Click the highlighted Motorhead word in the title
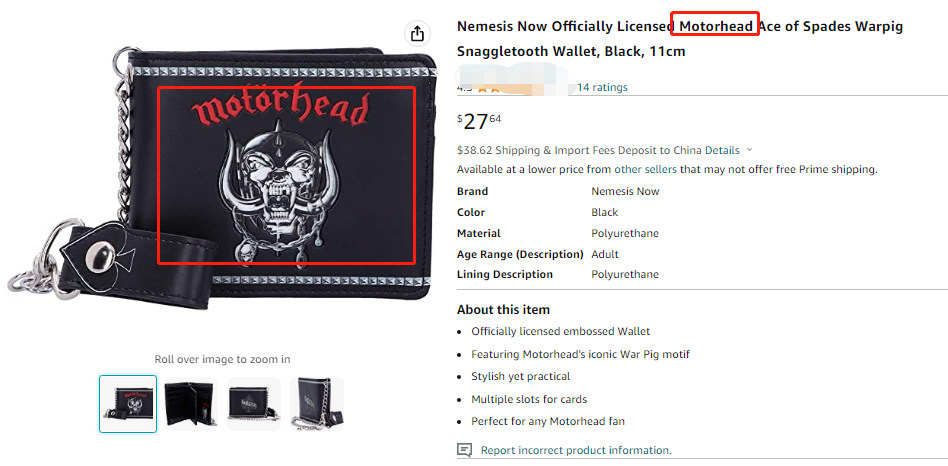 click(715, 26)
